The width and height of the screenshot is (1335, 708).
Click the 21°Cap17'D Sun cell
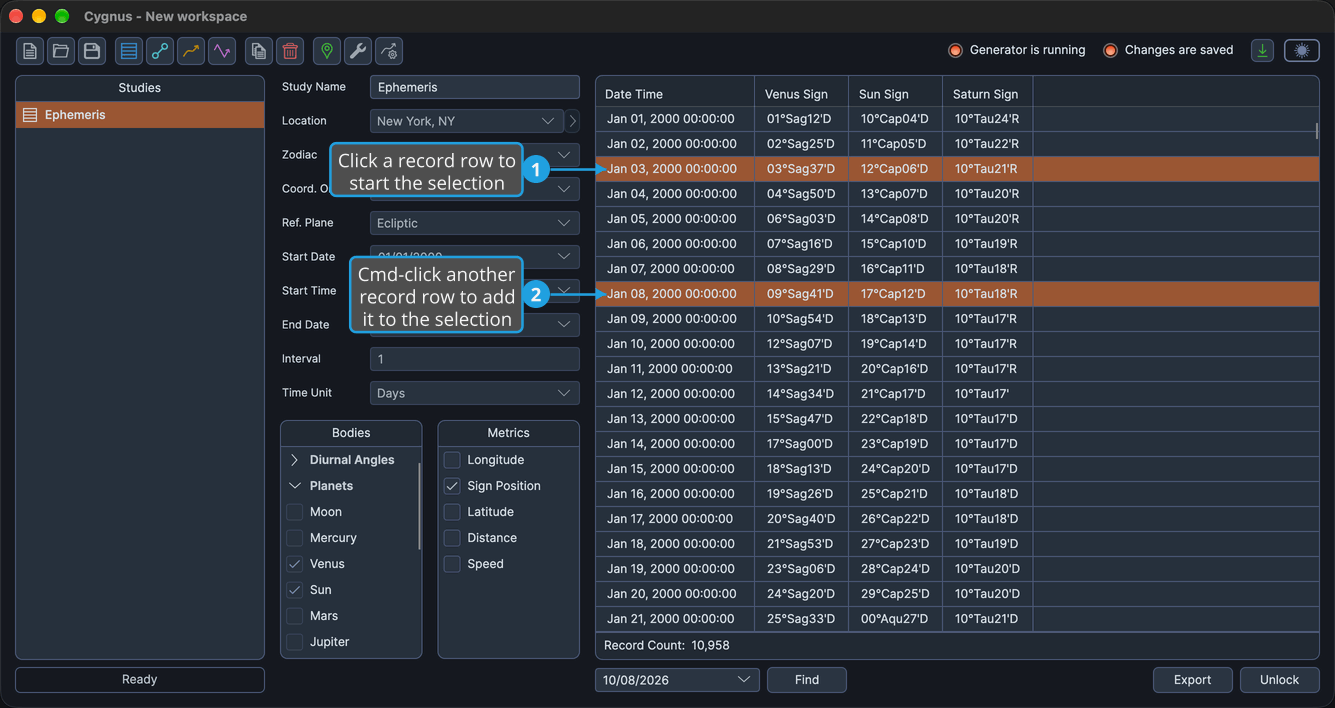click(895, 394)
